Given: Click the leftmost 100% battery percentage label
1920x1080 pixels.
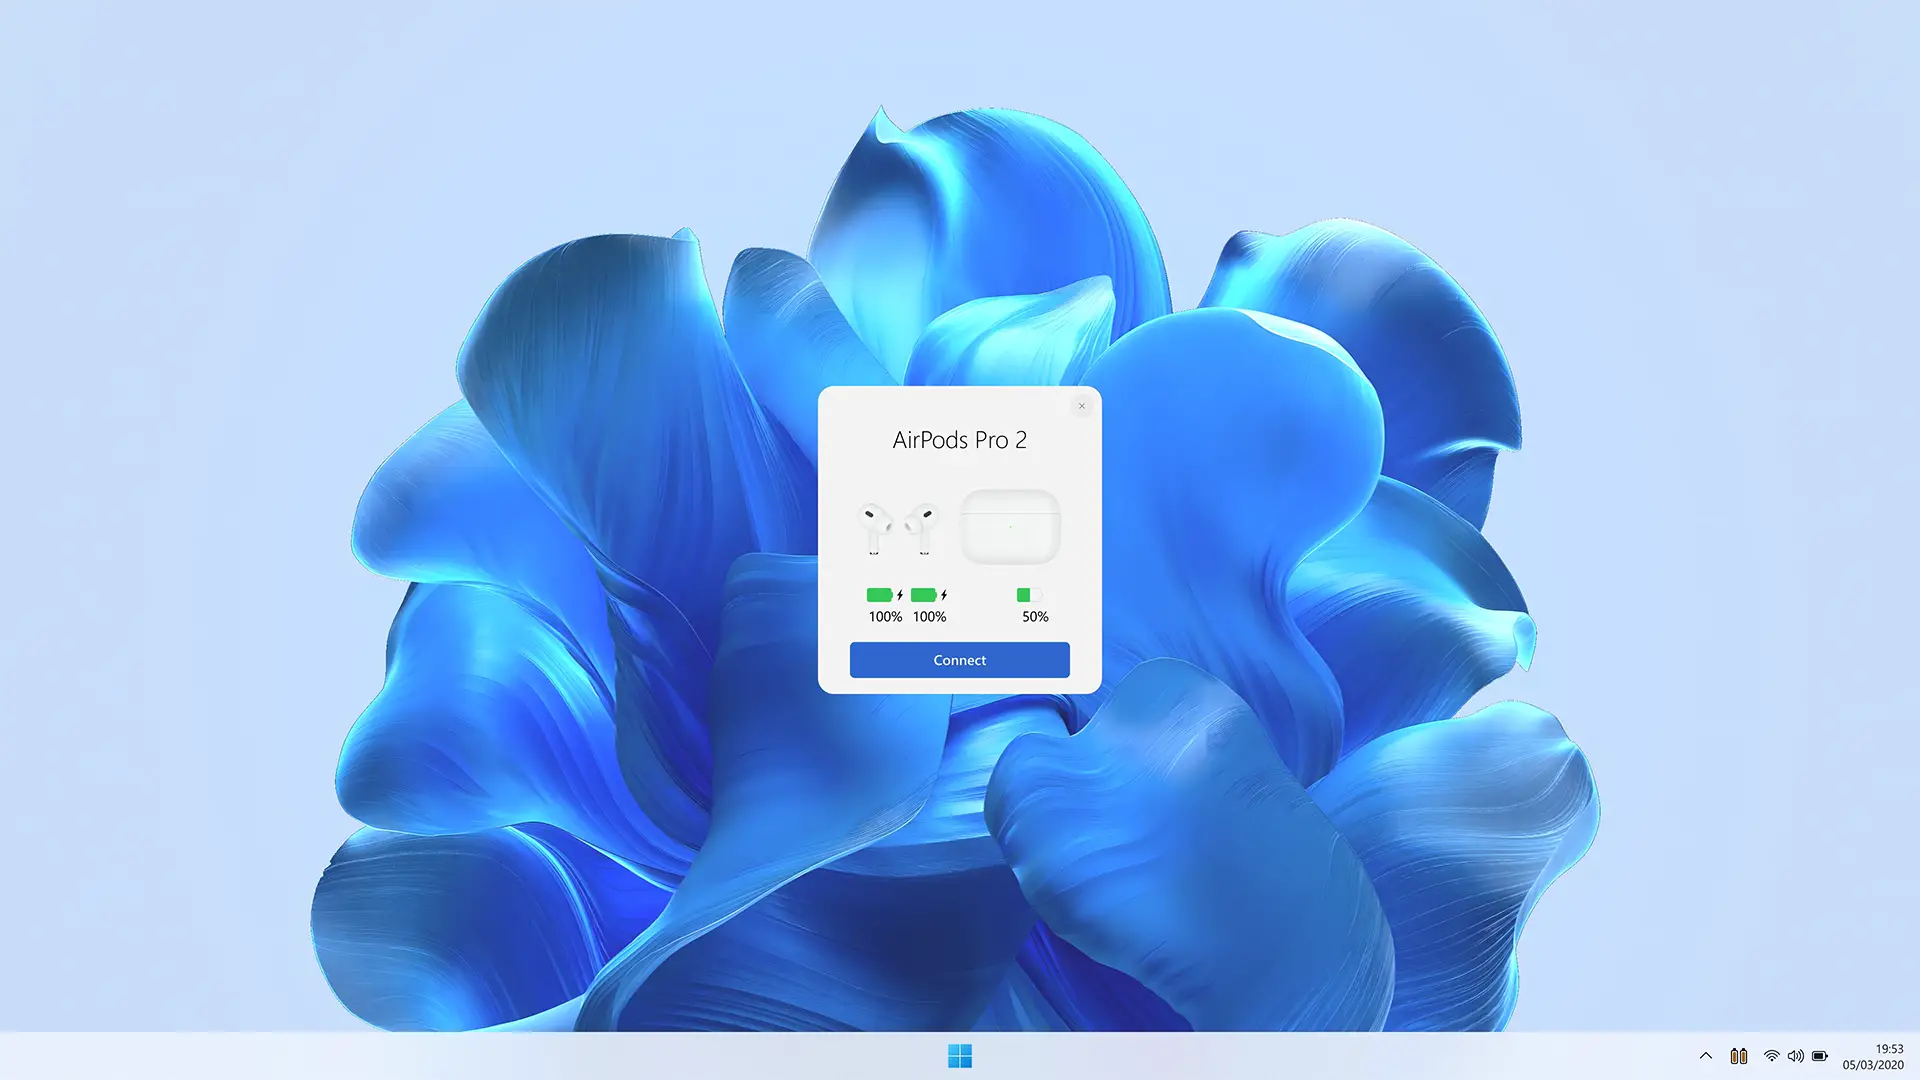Looking at the screenshot, I should coord(885,617).
